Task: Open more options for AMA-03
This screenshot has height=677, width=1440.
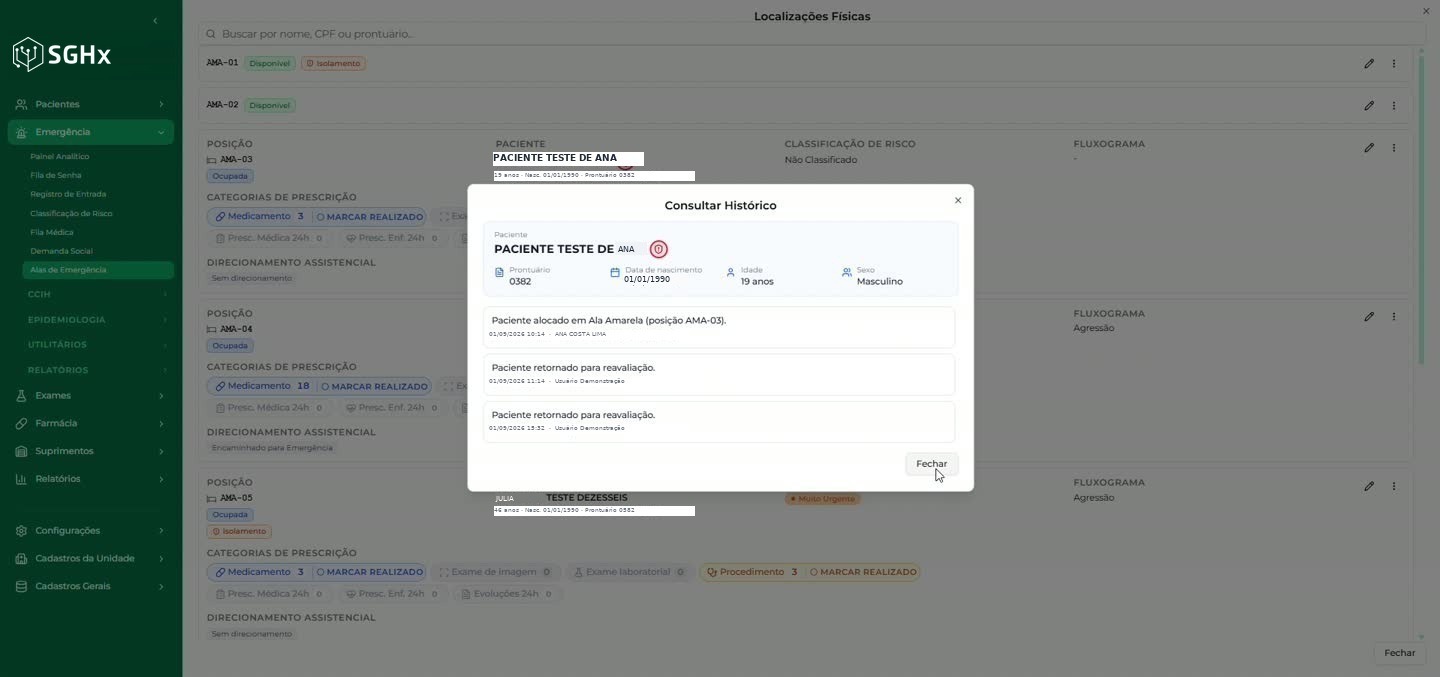Action: tap(1394, 147)
